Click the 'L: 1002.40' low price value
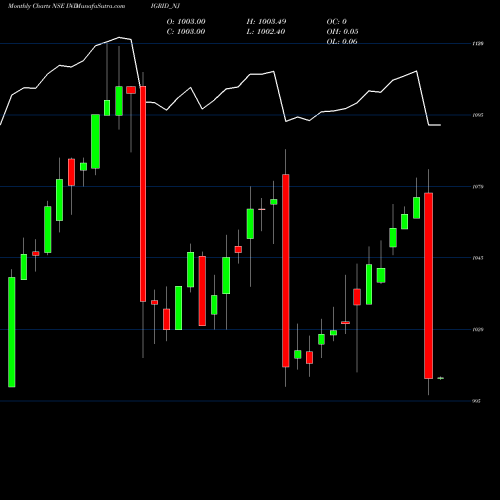Screen dimensions: 500x500 click(266, 32)
